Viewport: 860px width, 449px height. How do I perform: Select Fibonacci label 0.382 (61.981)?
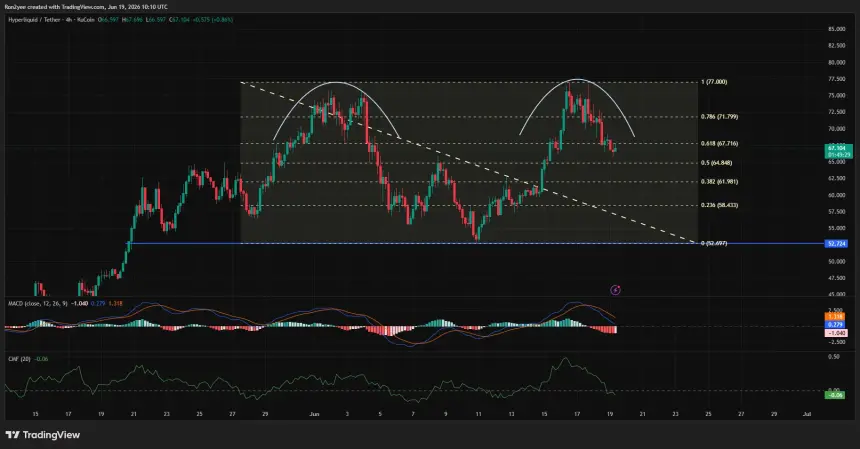(x=719, y=181)
